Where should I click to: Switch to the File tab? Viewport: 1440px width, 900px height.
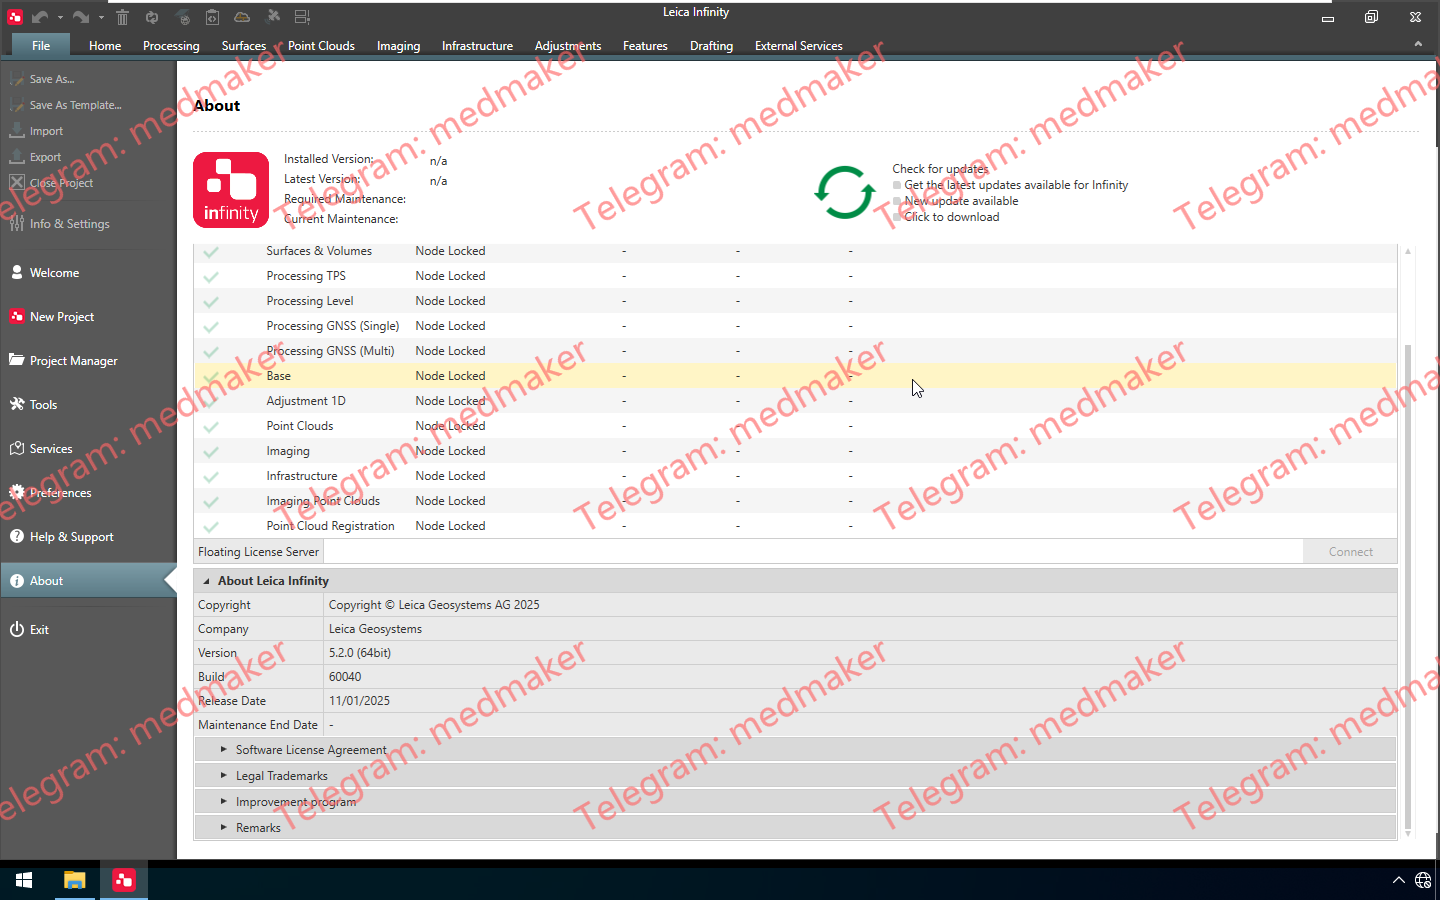click(41, 45)
